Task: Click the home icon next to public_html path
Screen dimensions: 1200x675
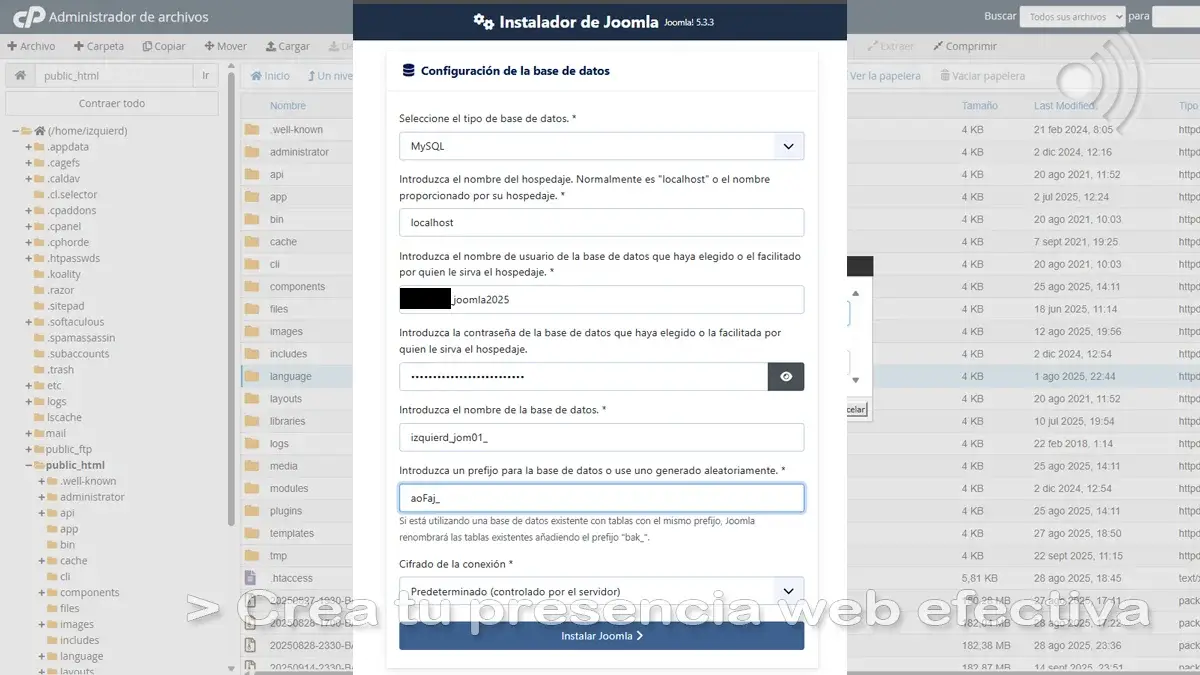Action: pos(20,74)
